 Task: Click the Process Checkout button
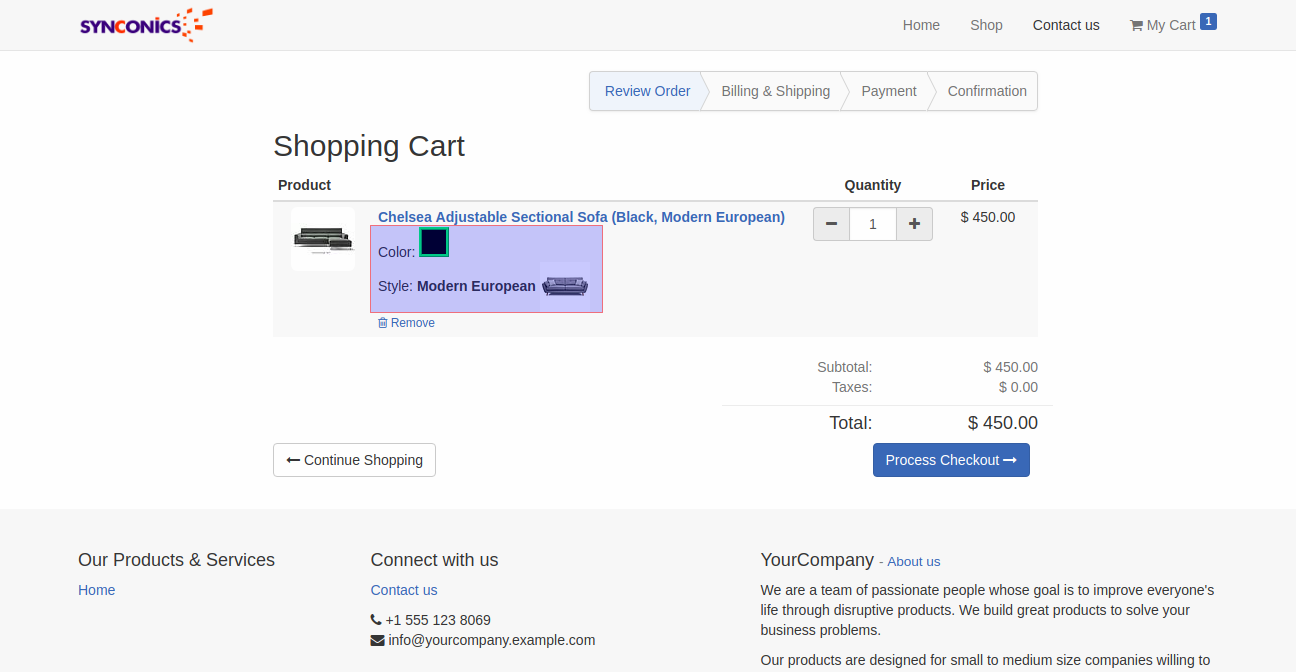click(951, 460)
